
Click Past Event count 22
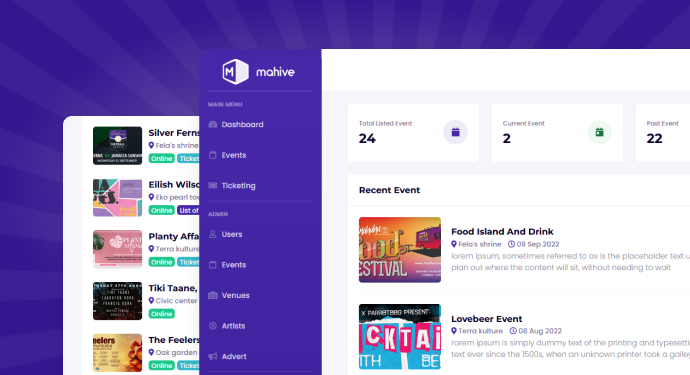[654, 139]
